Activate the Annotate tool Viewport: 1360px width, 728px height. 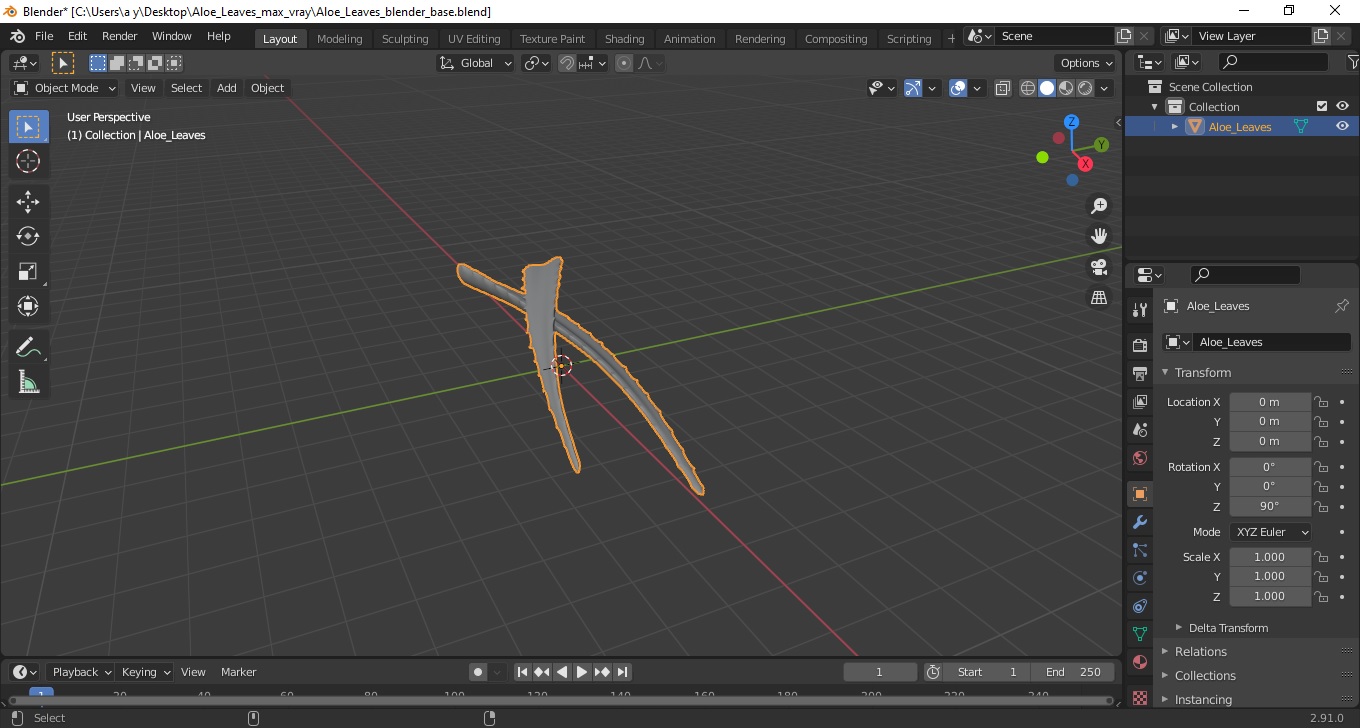(28, 348)
